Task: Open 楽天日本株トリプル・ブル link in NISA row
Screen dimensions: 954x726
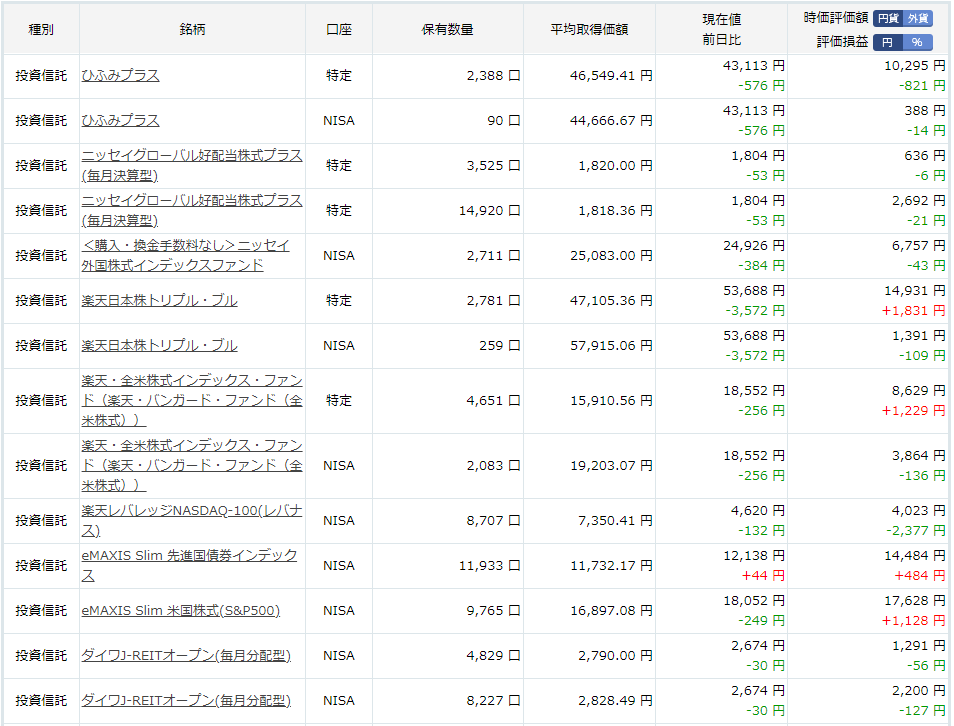Action: coord(159,346)
